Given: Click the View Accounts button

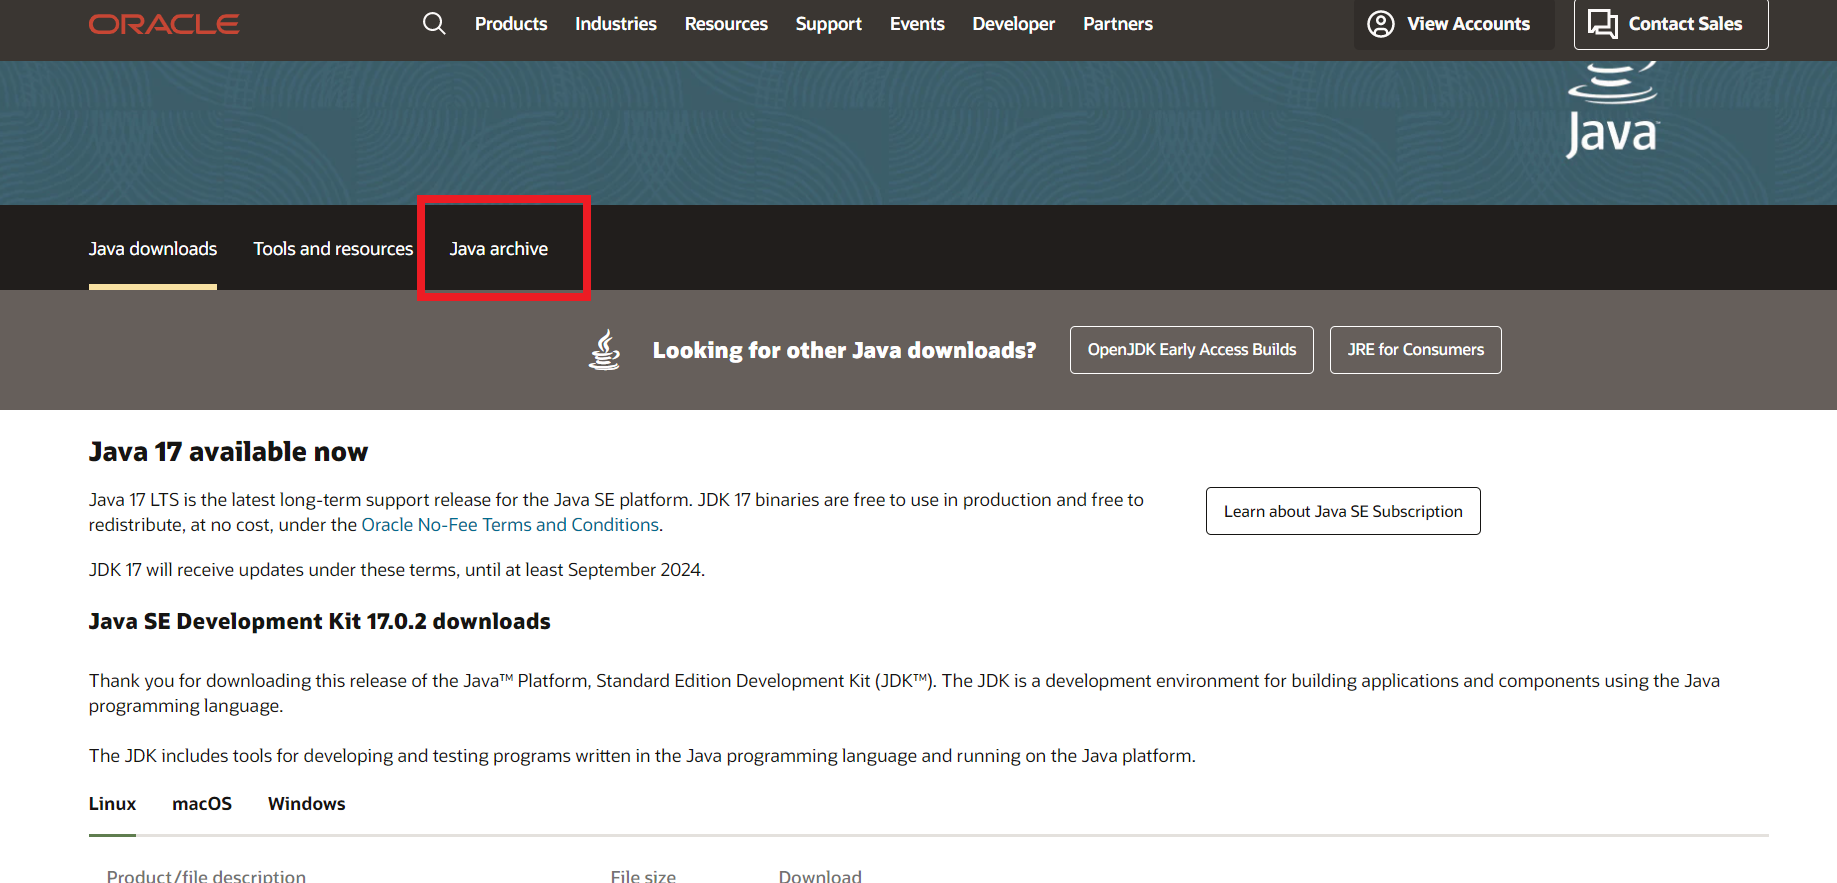Looking at the screenshot, I should click(1454, 24).
